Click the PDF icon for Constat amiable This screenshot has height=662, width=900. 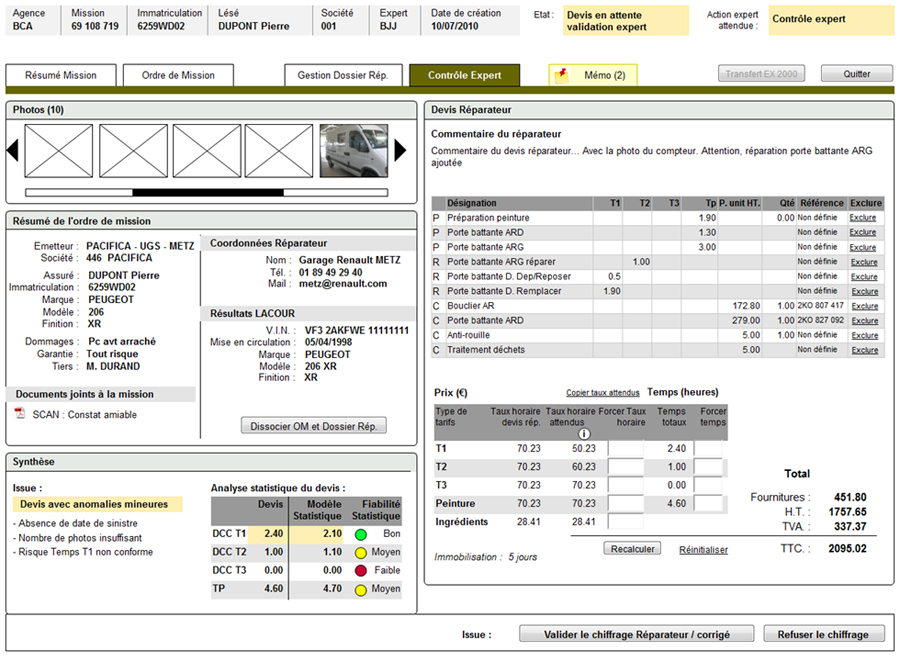[20, 414]
